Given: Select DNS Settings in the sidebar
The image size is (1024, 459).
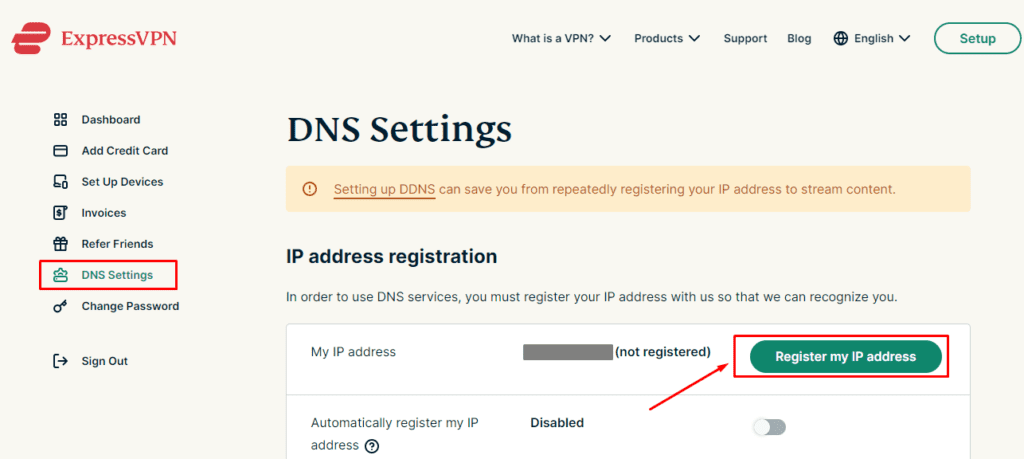Looking at the screenshot, I should pyautogui.click(x=117, y=275).
